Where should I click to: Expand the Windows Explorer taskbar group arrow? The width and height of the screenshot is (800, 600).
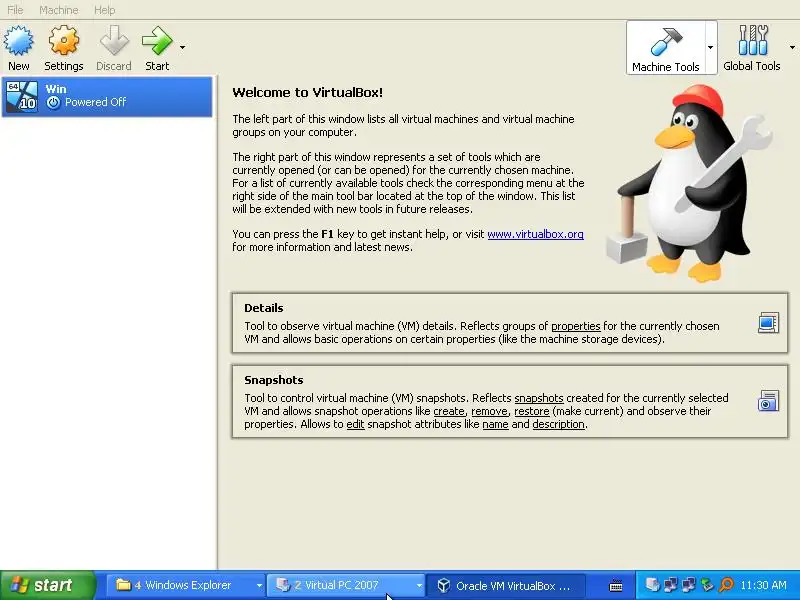coord(259,586)
